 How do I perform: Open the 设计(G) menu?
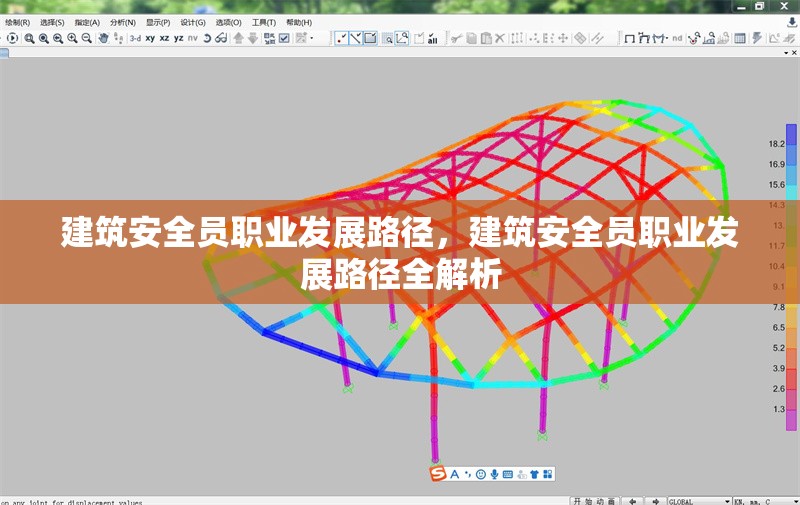(x=193, y=22)
